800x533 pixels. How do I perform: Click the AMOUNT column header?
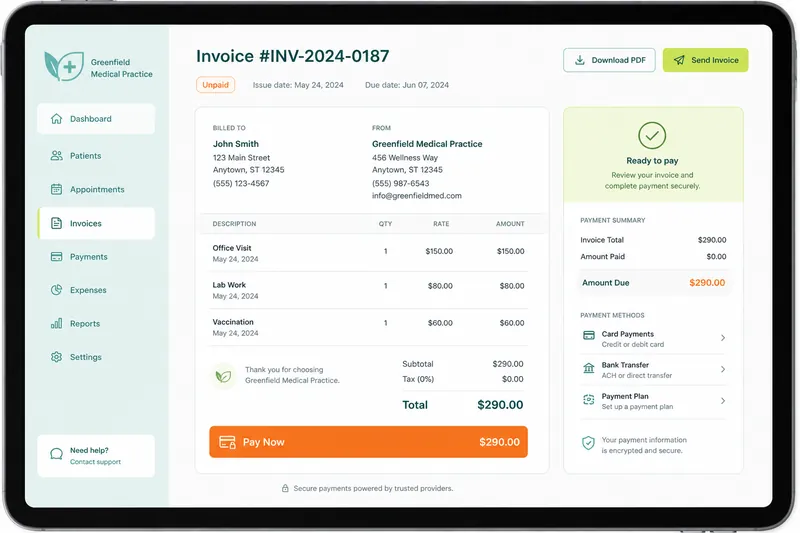[510, 224]
